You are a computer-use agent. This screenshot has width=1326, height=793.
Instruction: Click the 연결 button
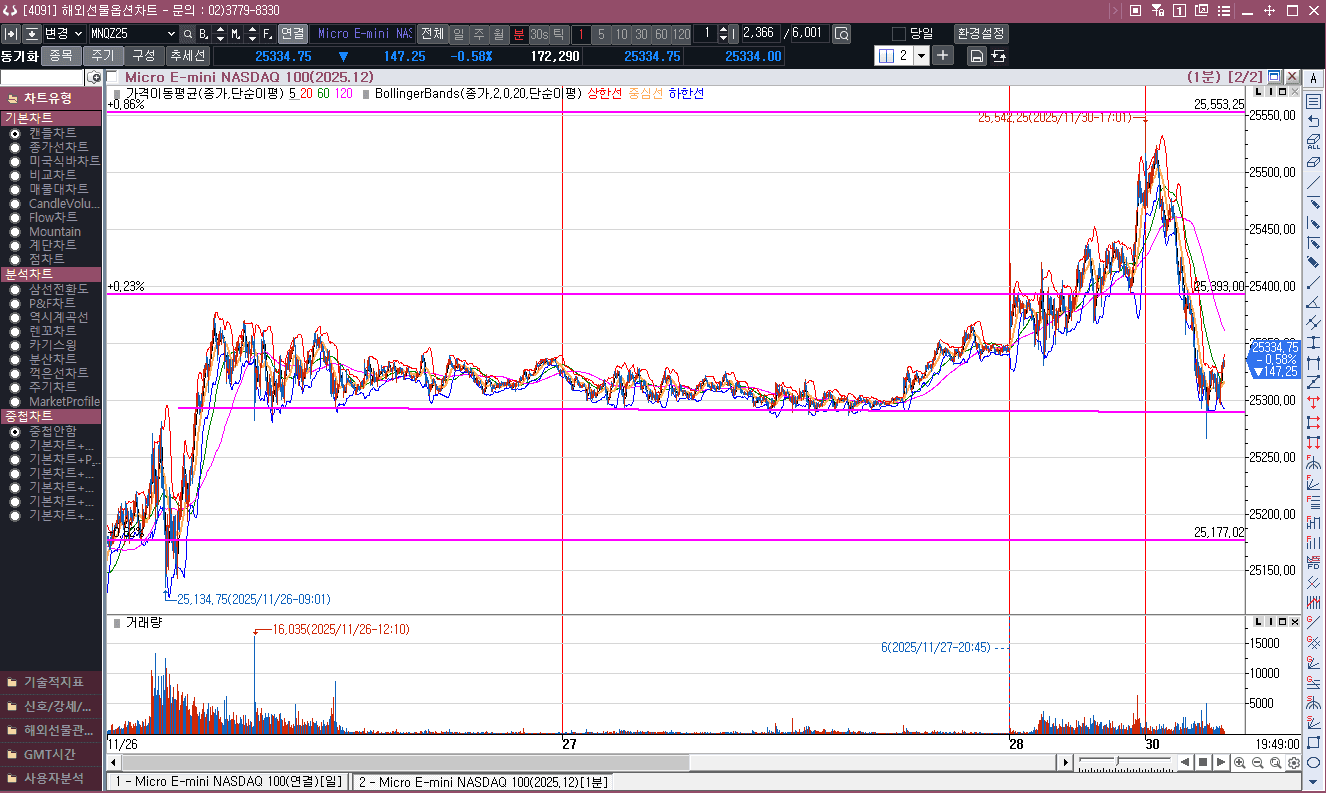pyautogui.click(x=292, y=33)
